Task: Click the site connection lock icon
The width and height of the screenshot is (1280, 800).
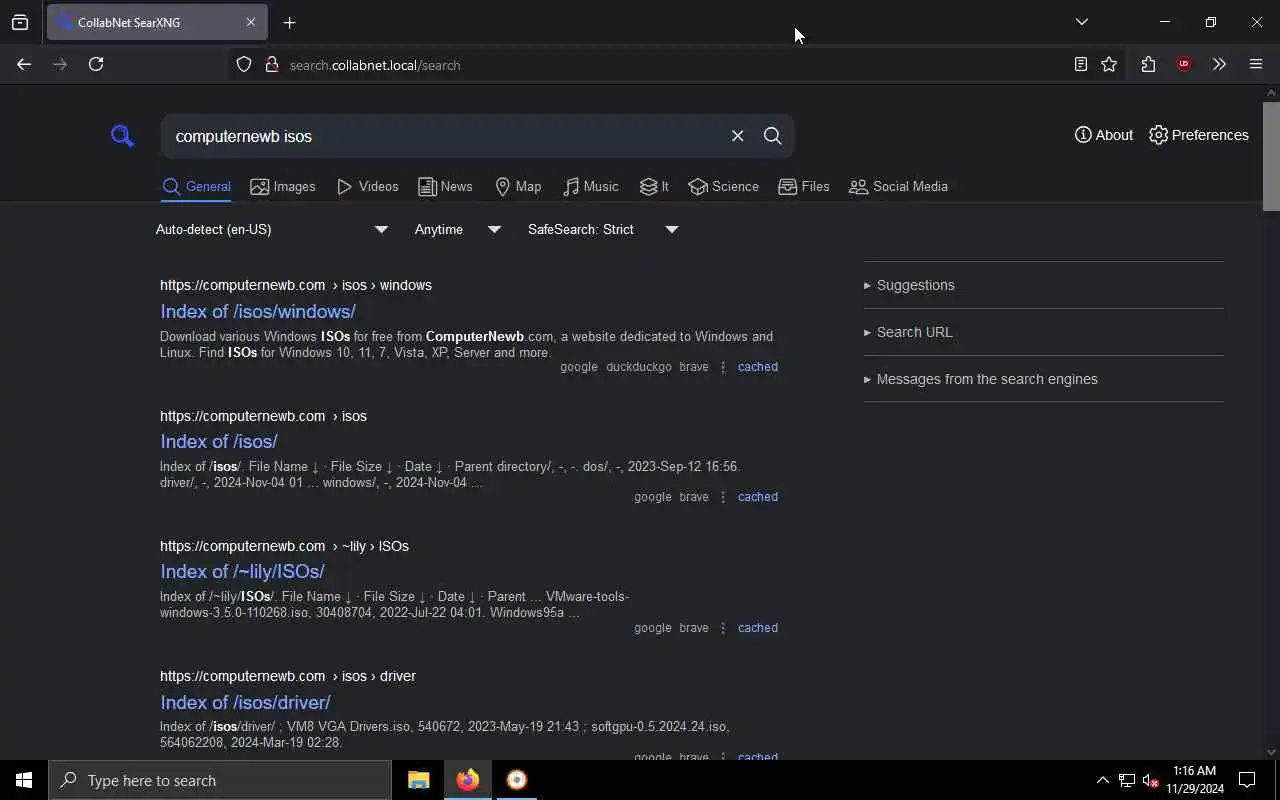Action: (x=271, y=65)
